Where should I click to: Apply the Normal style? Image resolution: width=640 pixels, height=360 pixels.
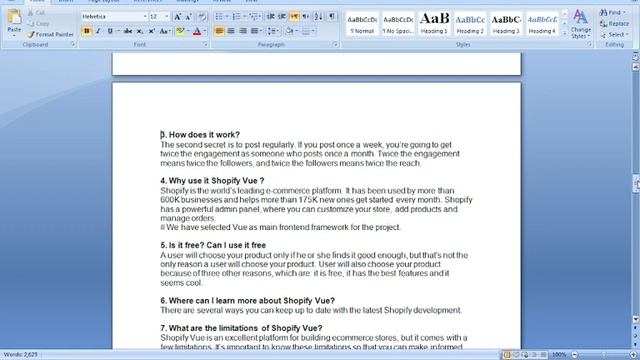pyautogui.click(x=362, y=24)
